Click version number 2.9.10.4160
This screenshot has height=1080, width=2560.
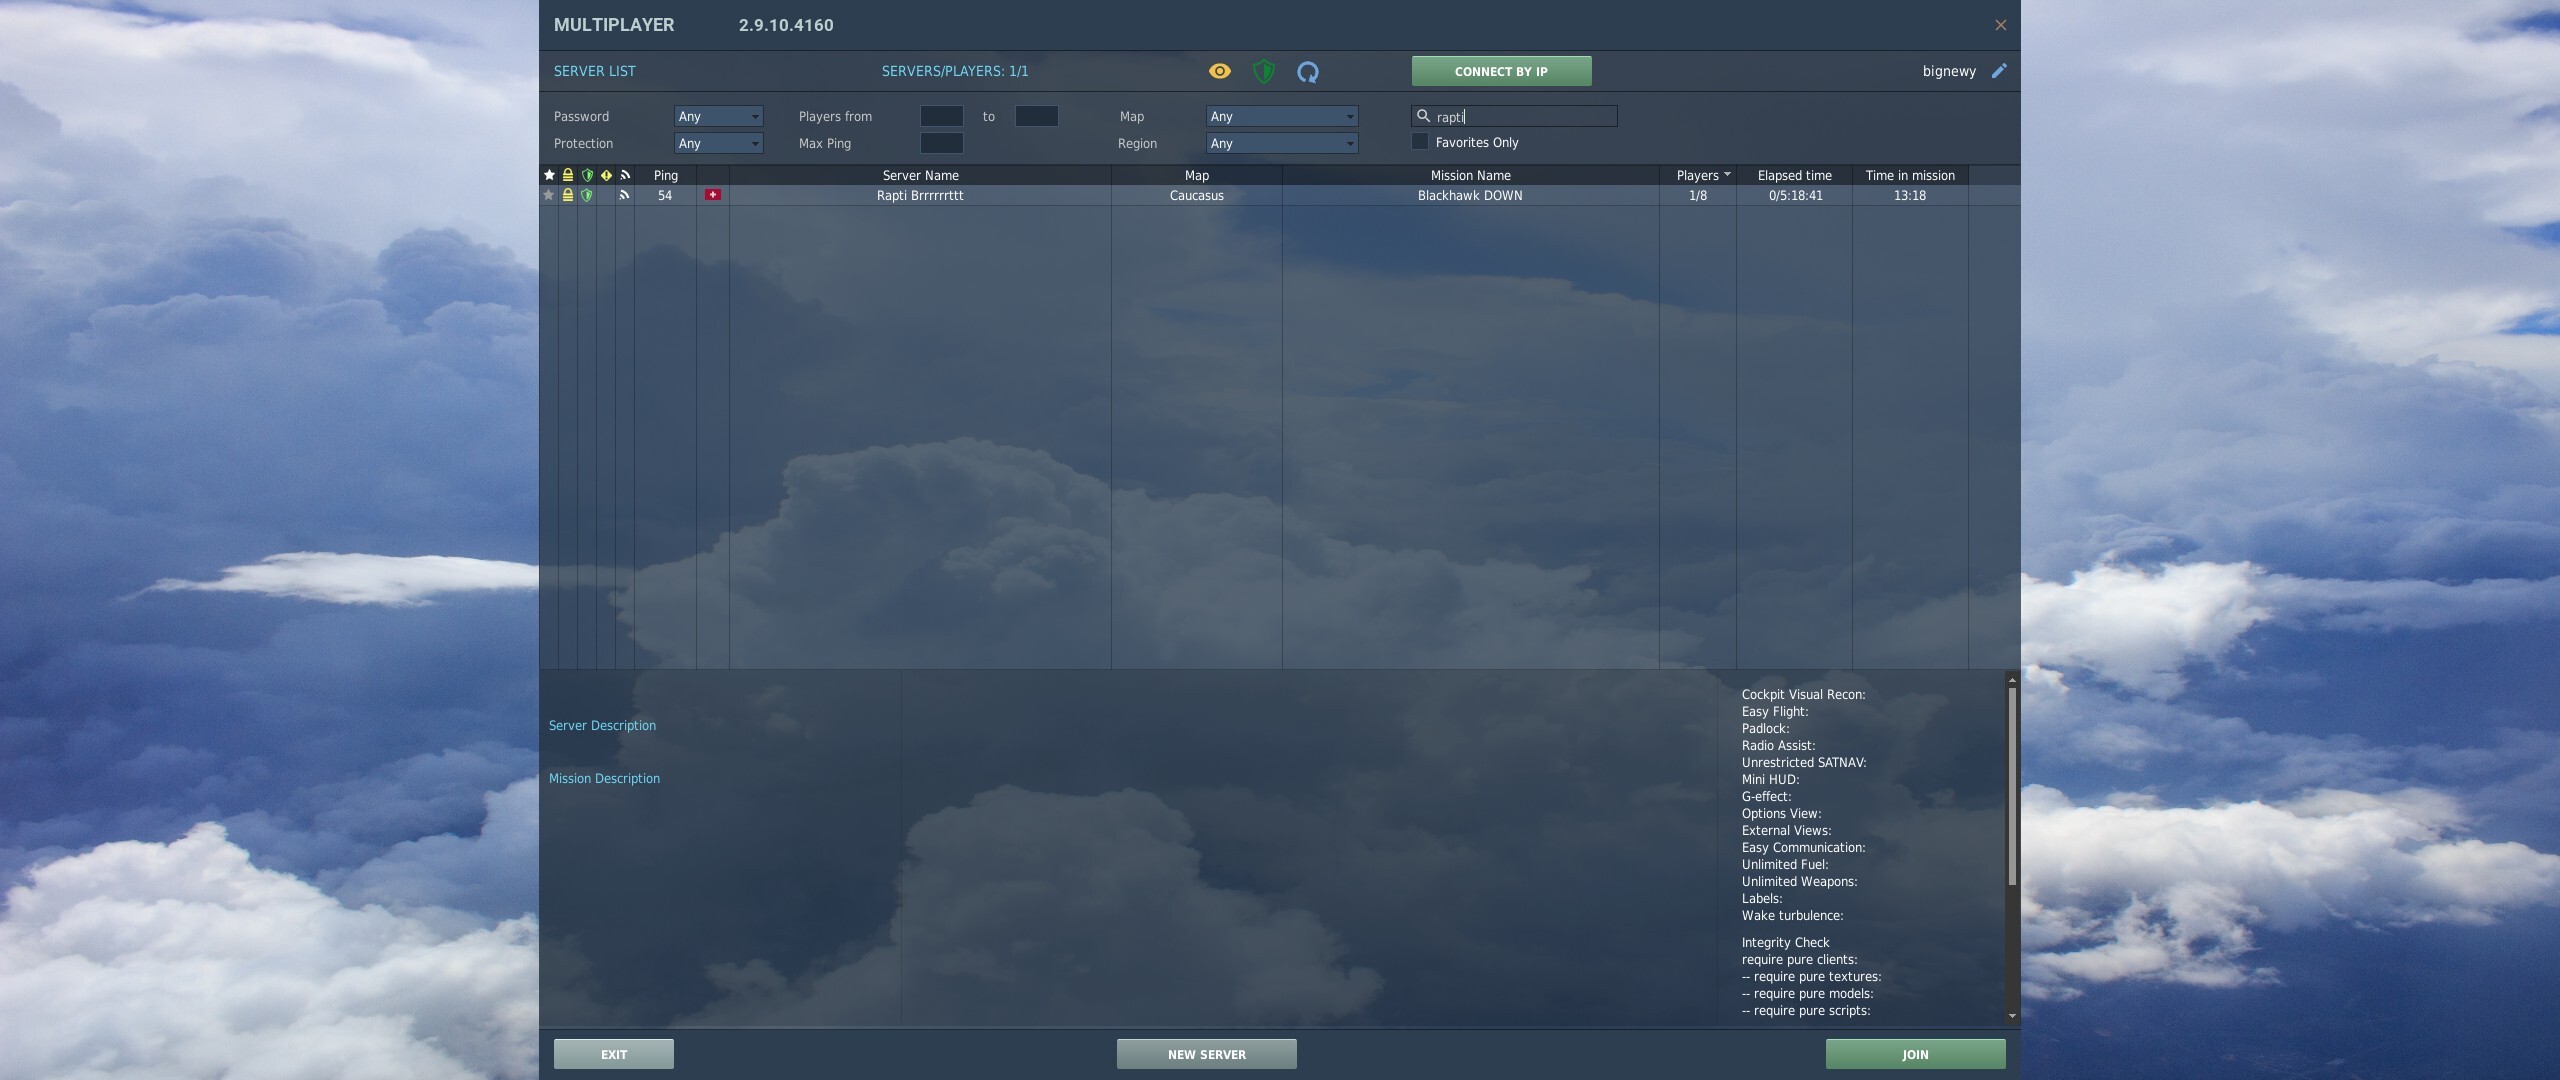tap(786, 25)
